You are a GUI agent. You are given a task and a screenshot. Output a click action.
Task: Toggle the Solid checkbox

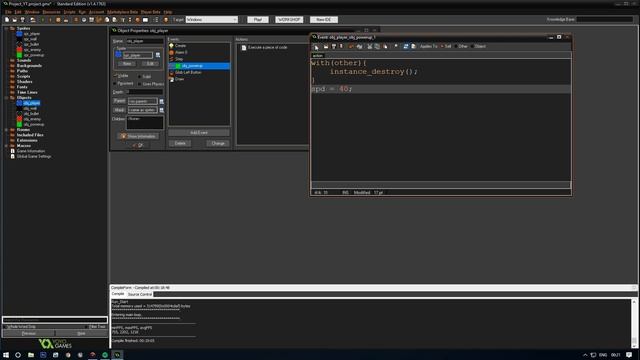[140, 76]
